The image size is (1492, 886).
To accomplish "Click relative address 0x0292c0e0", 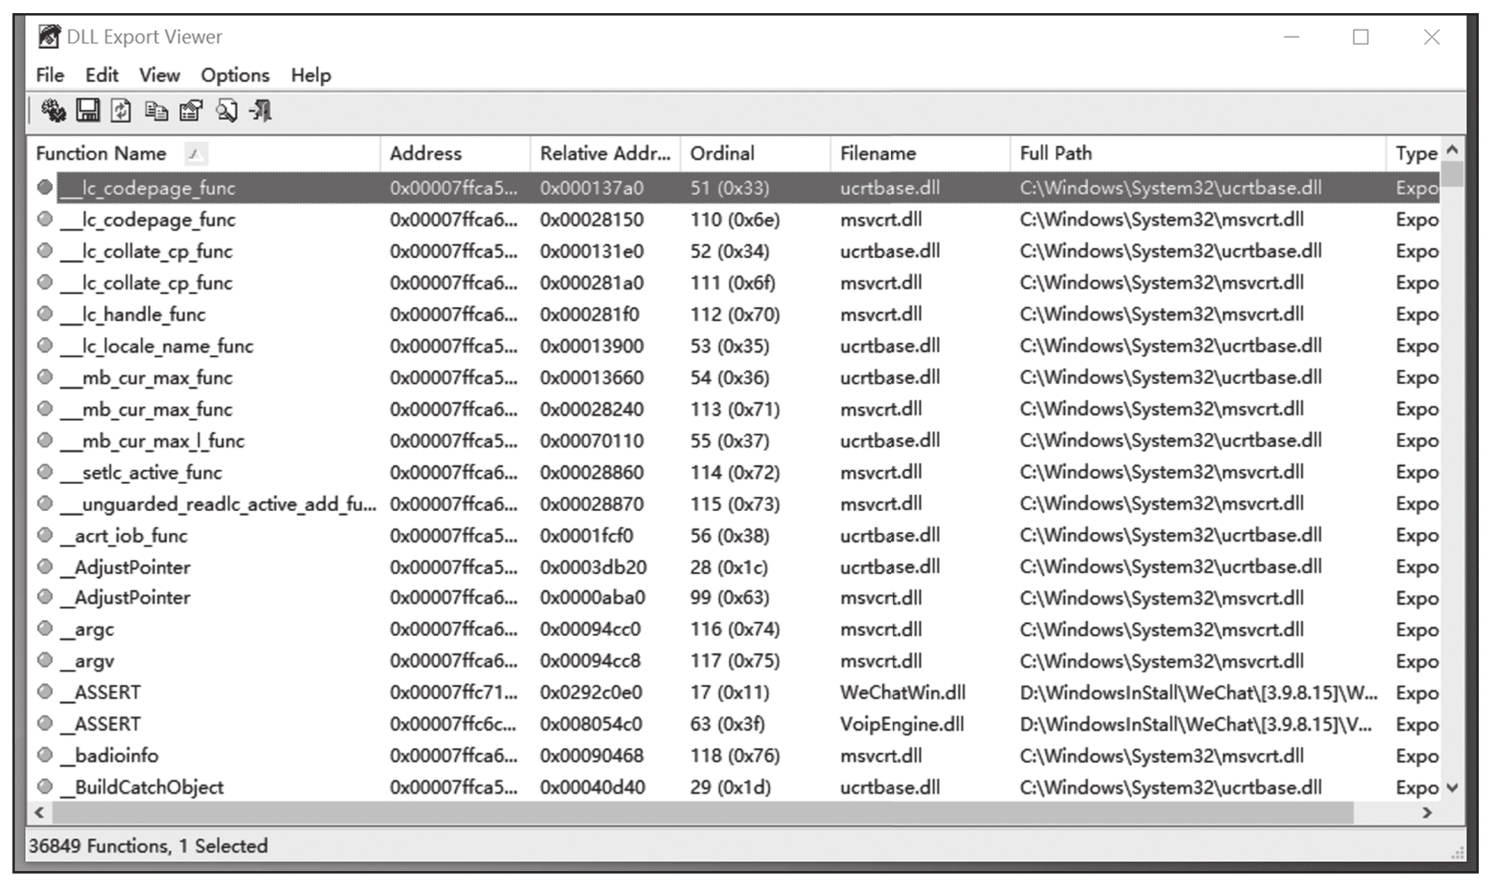I will [591, 692].
